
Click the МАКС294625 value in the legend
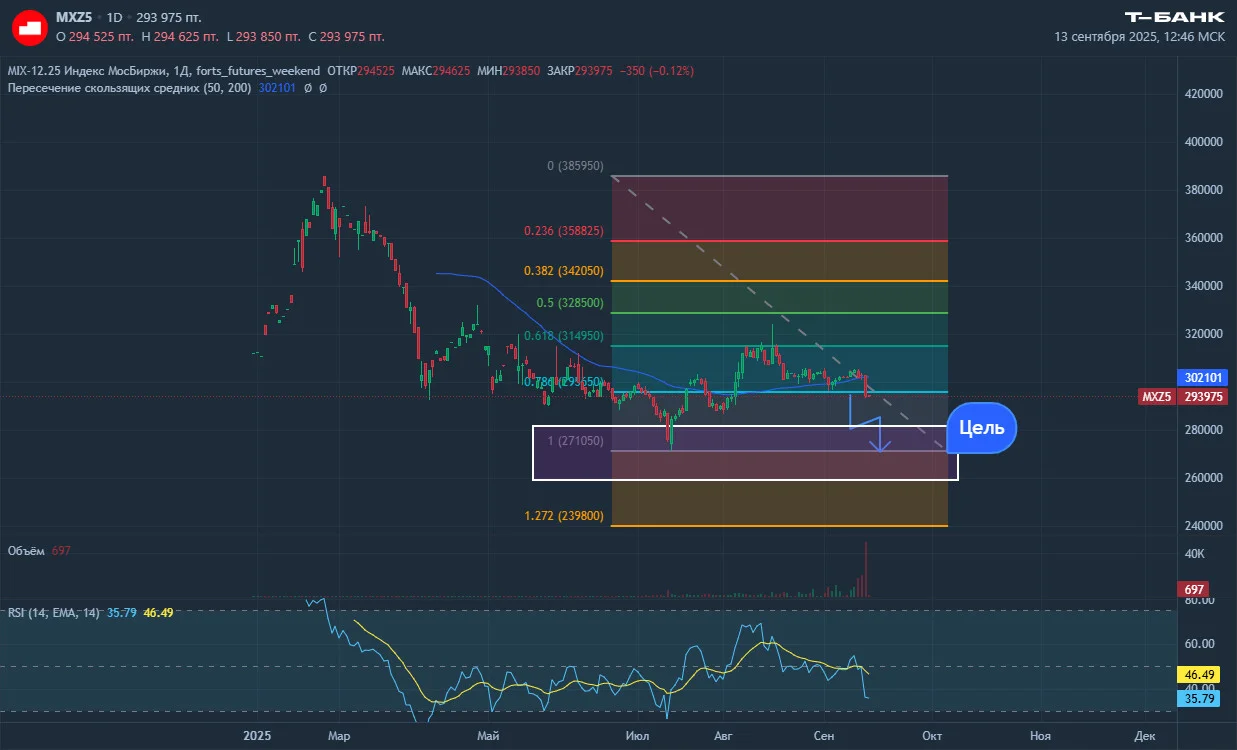[x=435, y=71]
